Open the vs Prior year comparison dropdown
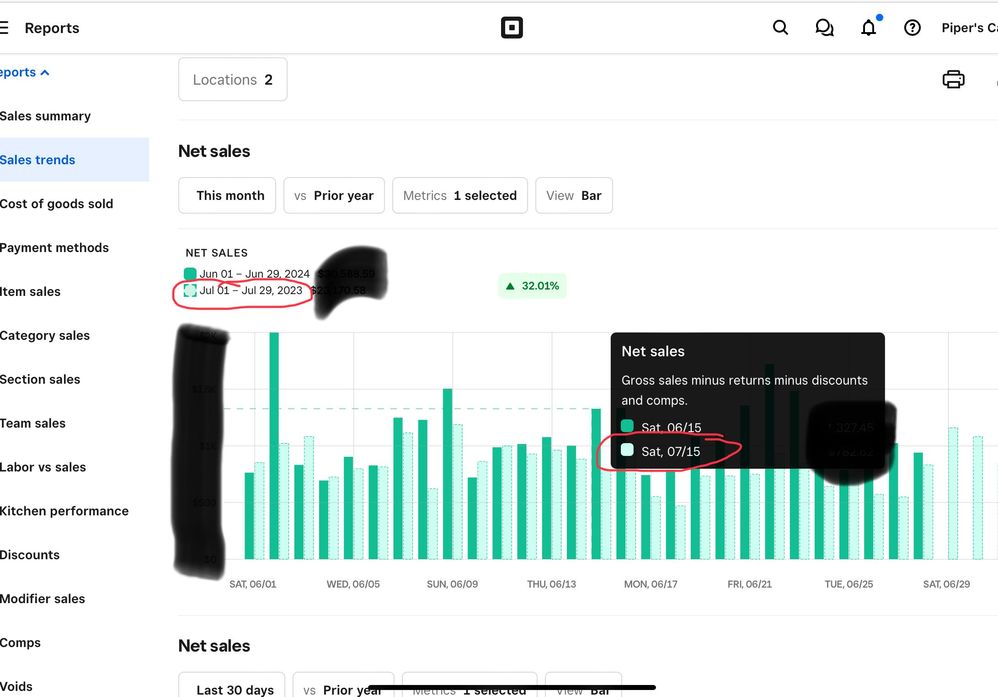The image size is (998, 697). pyautogui.click(x=334, y=196)
